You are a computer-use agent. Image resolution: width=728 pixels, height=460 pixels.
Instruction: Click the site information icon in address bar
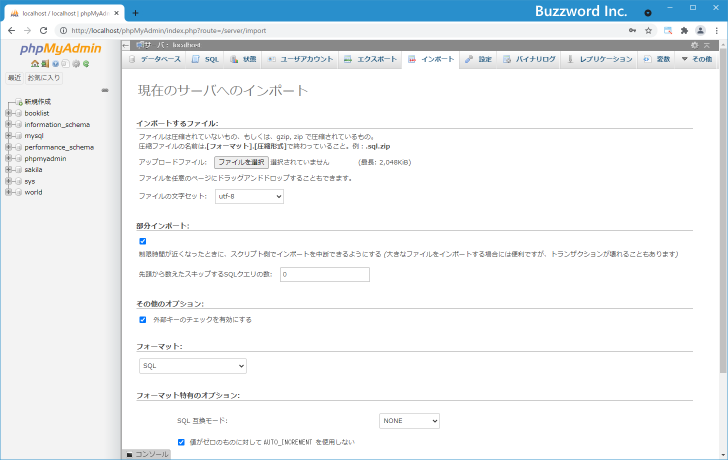63,31
